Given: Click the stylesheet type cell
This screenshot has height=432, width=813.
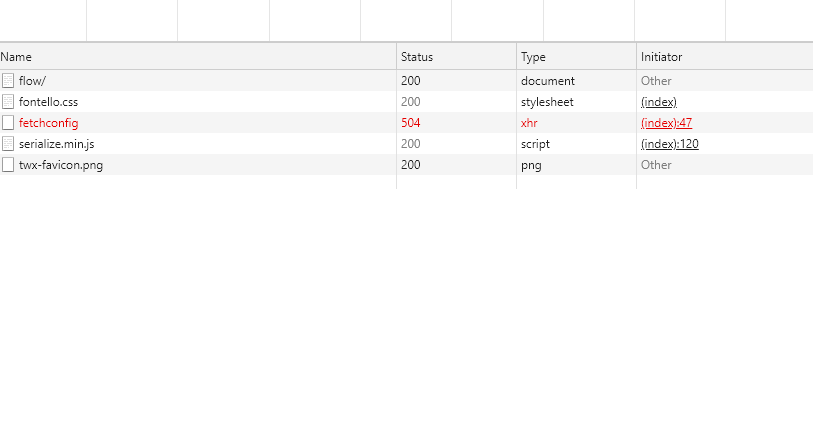Looking at the screenshot, I should (x=547, y=102).
